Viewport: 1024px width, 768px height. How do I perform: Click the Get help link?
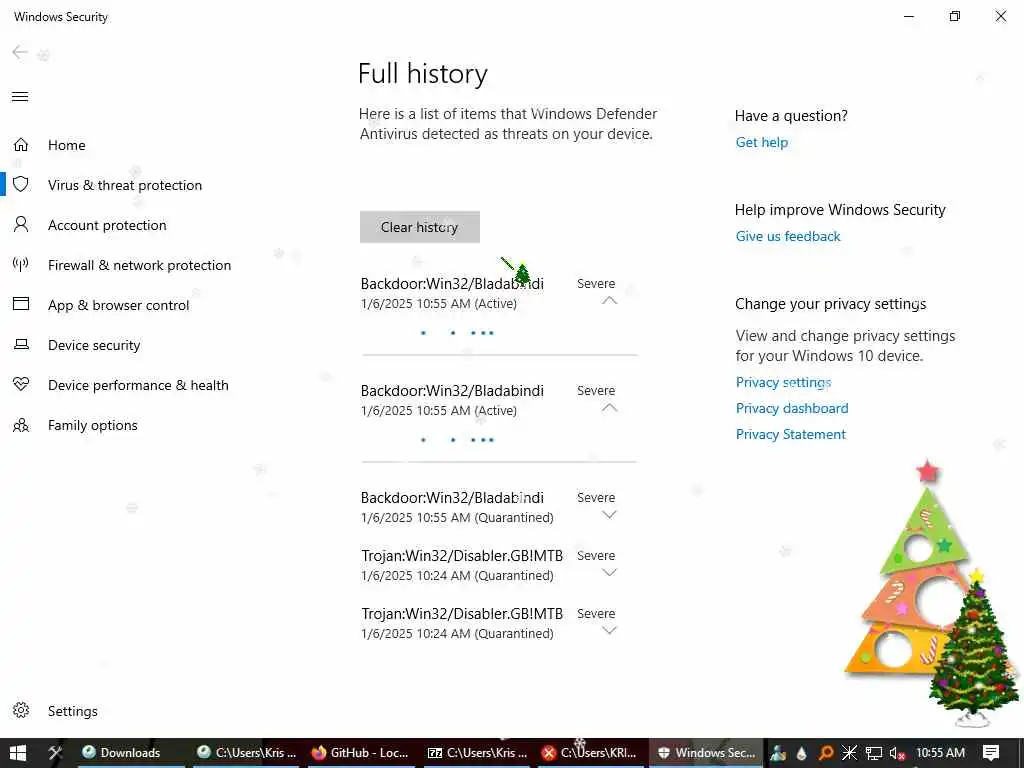click(x=761, y=142)
